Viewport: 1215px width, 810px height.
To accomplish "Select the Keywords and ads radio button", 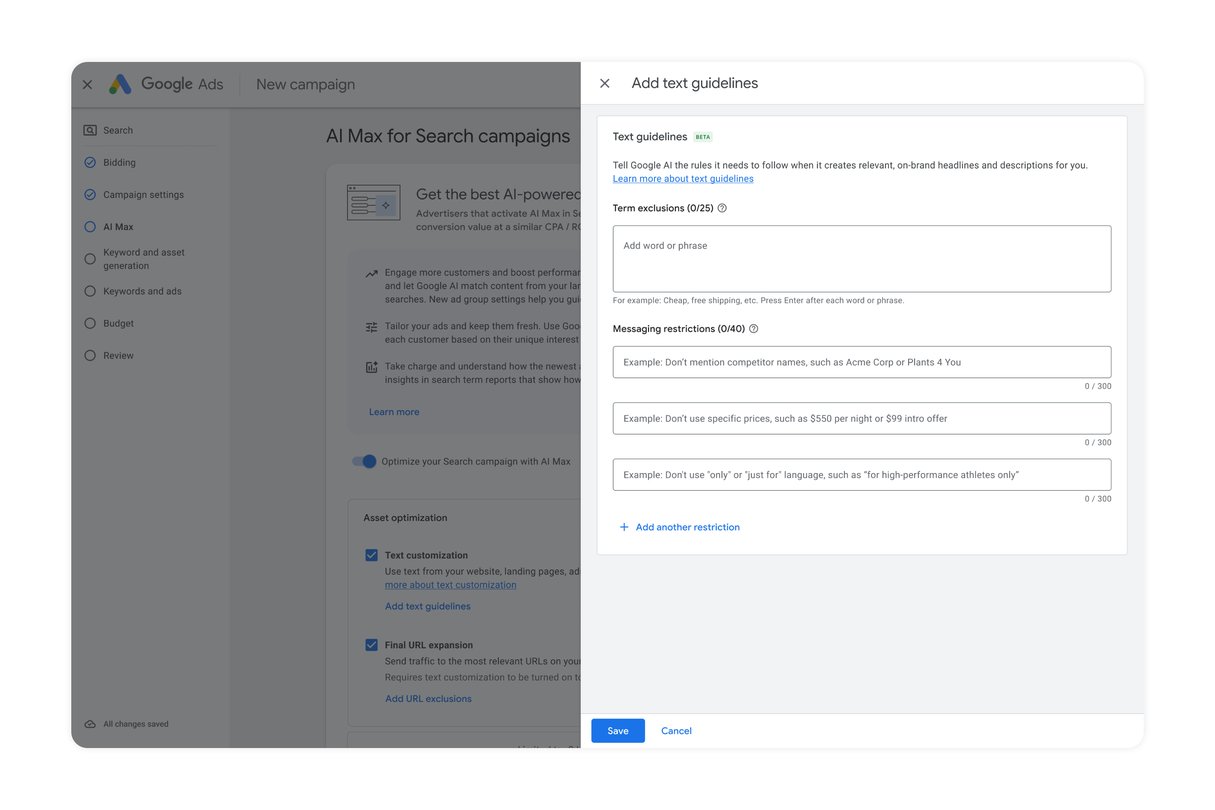I will [89, 291].
